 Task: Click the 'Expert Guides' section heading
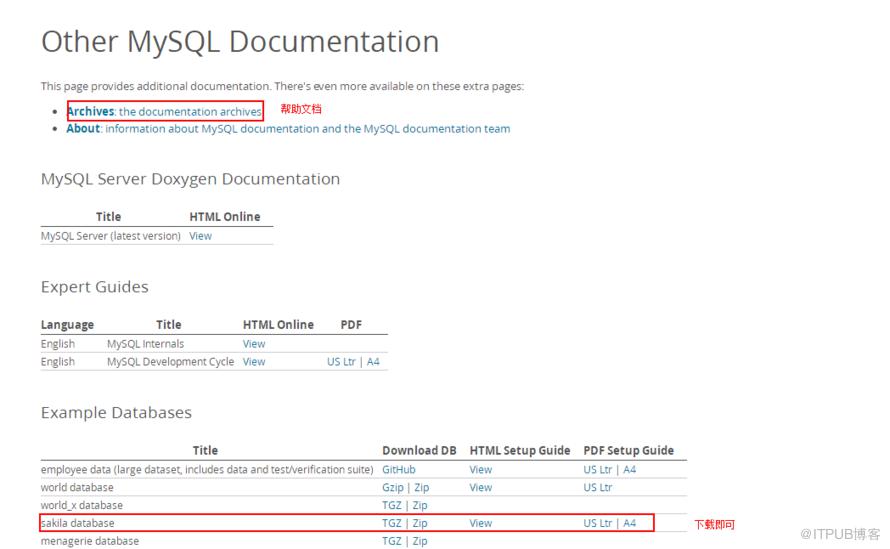tap(95, 287)
